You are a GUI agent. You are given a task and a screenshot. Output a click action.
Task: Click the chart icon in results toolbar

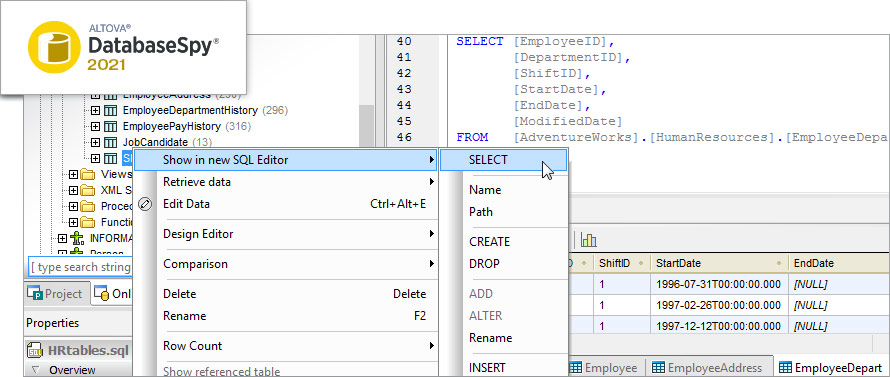click(589, 240)
